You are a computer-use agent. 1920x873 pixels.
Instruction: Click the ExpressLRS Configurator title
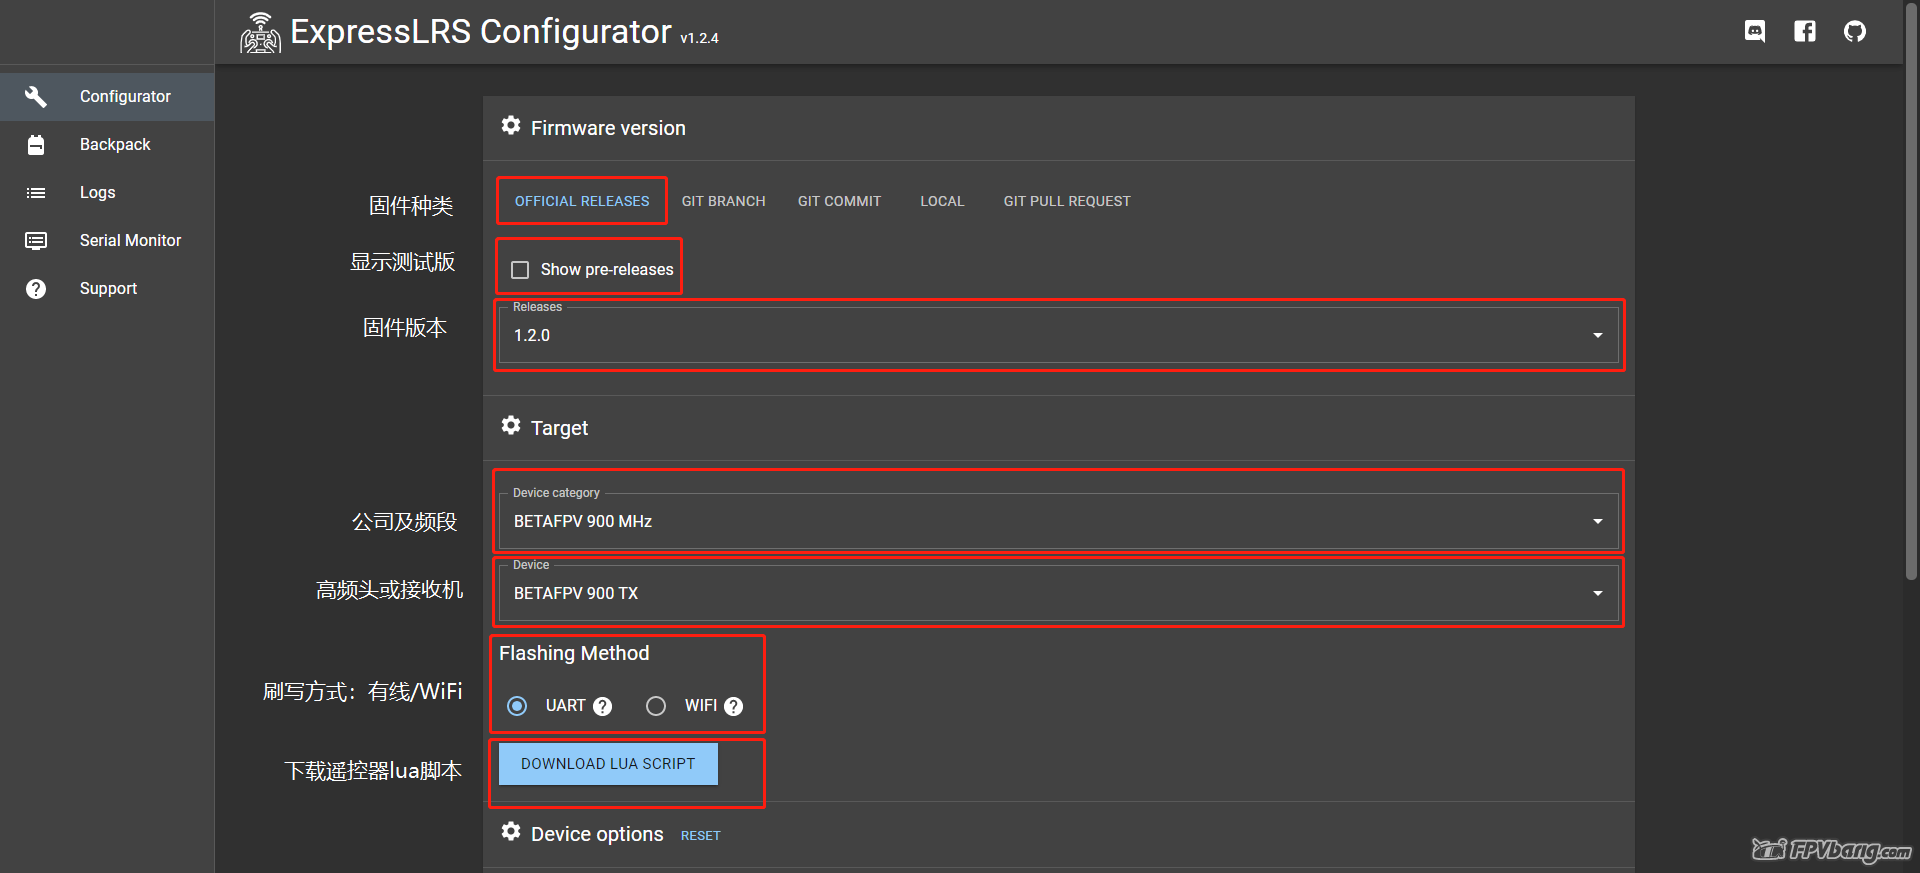pos(481,32)
